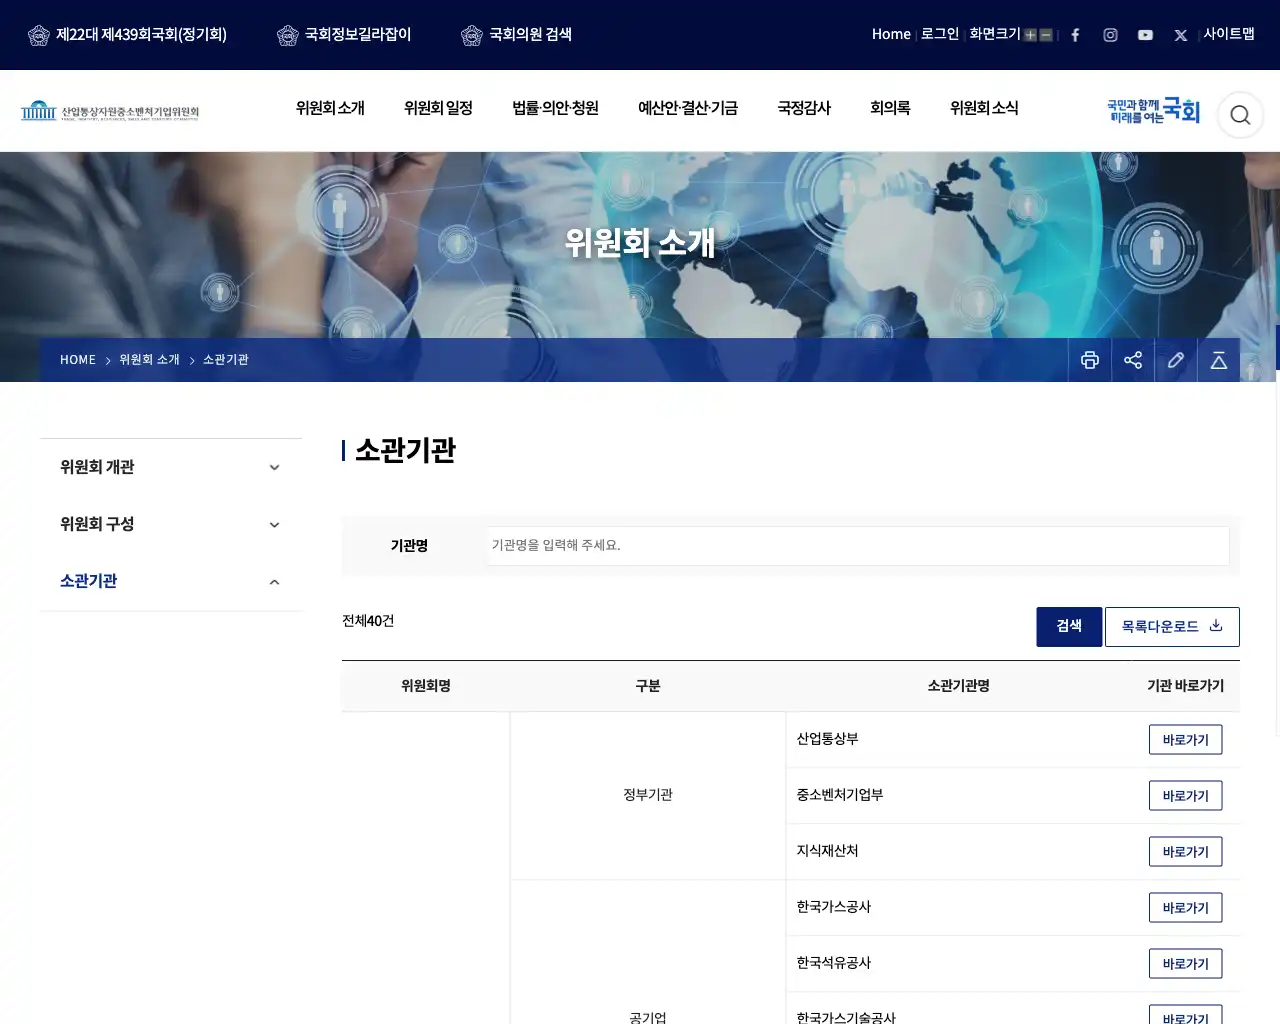This screenshot has height=1024, width=1280.
Task: Click 바로가기 for 중소벤처기업부
Action: pyautogui.click(x=1185, y=796)
